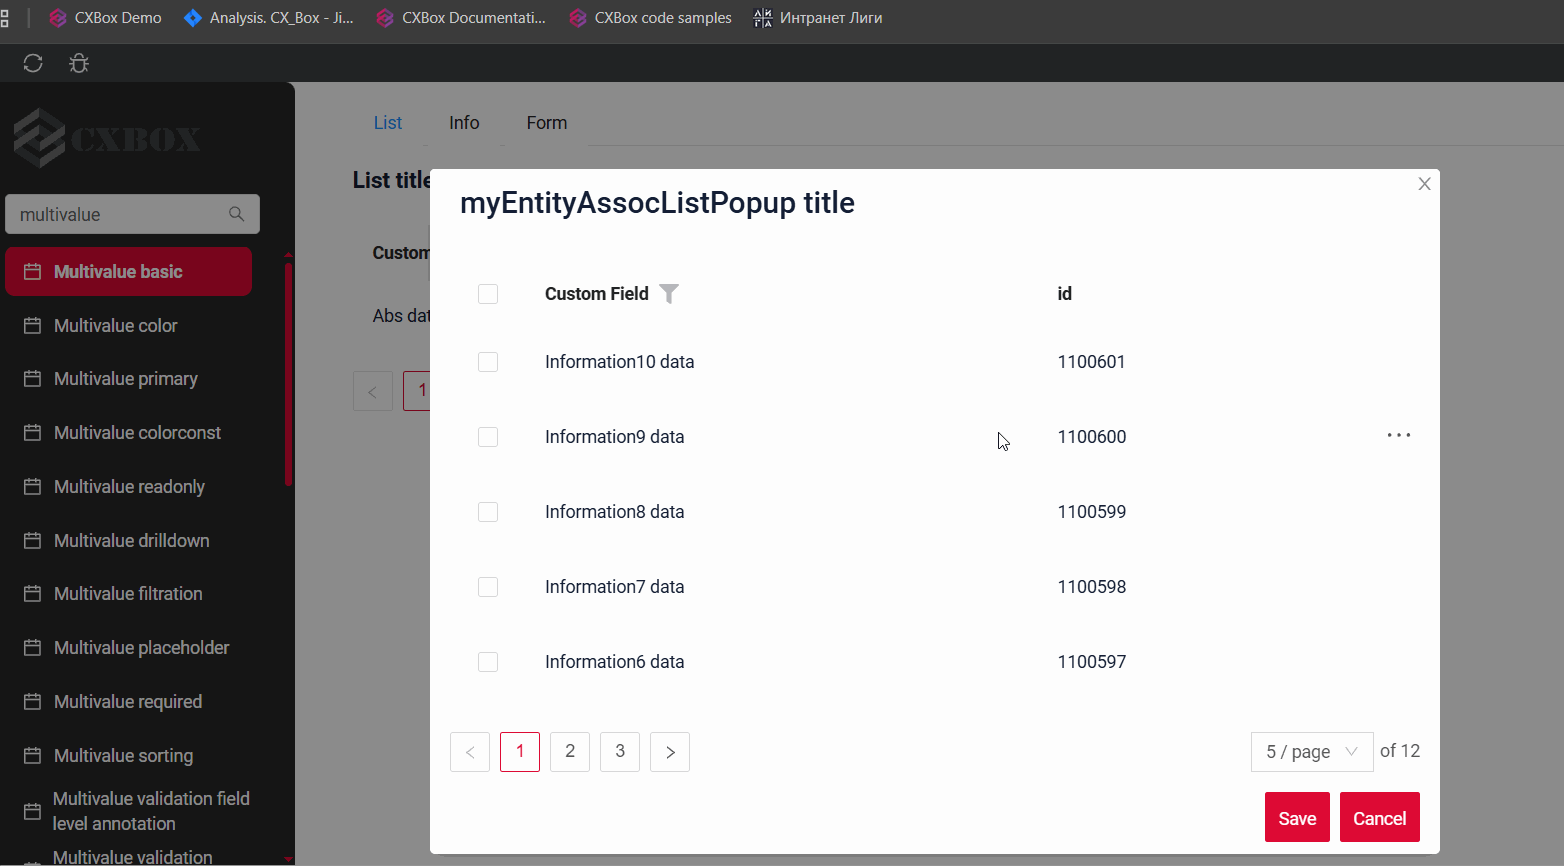The image size is (1564, 866).
Task: Click the search magnifier in sidebar search box
Action: coord(236,214)
